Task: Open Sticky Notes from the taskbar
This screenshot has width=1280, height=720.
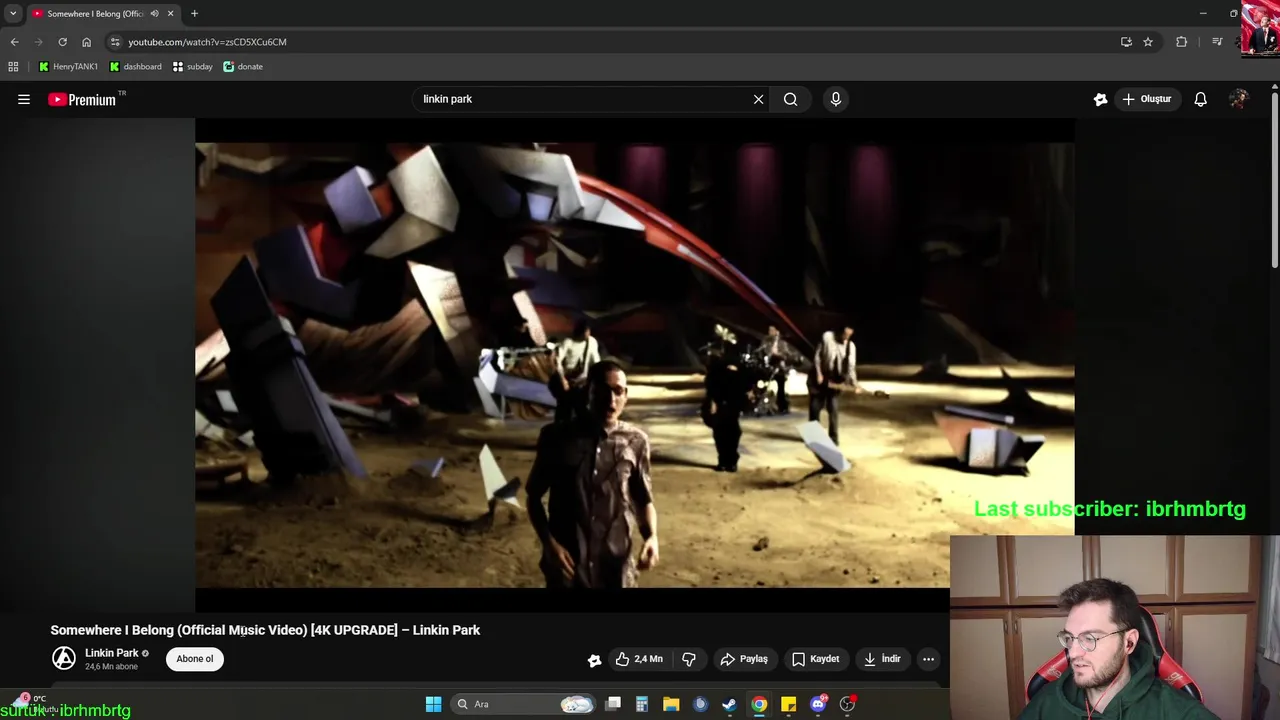Action: 789,704
